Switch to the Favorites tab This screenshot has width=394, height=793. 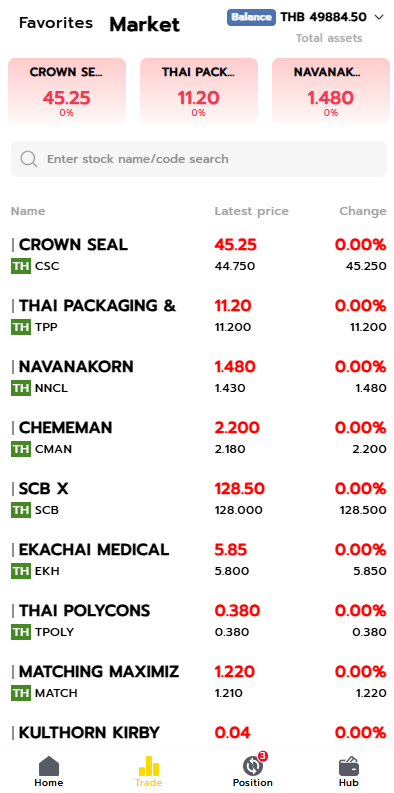[x=56, y=23]
